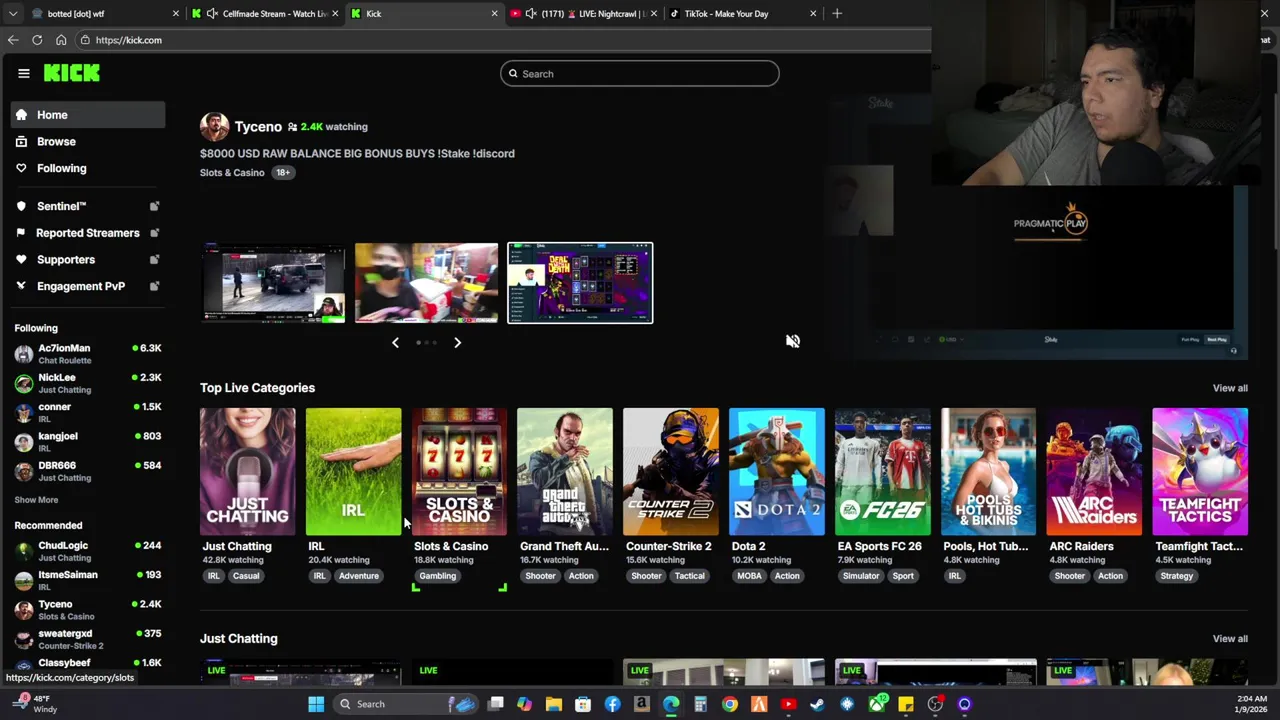Image resolution: width=1280 pixels, height=720 pixels.
Task: Go to previous carousel slide
Action: [x=395, y=343]
